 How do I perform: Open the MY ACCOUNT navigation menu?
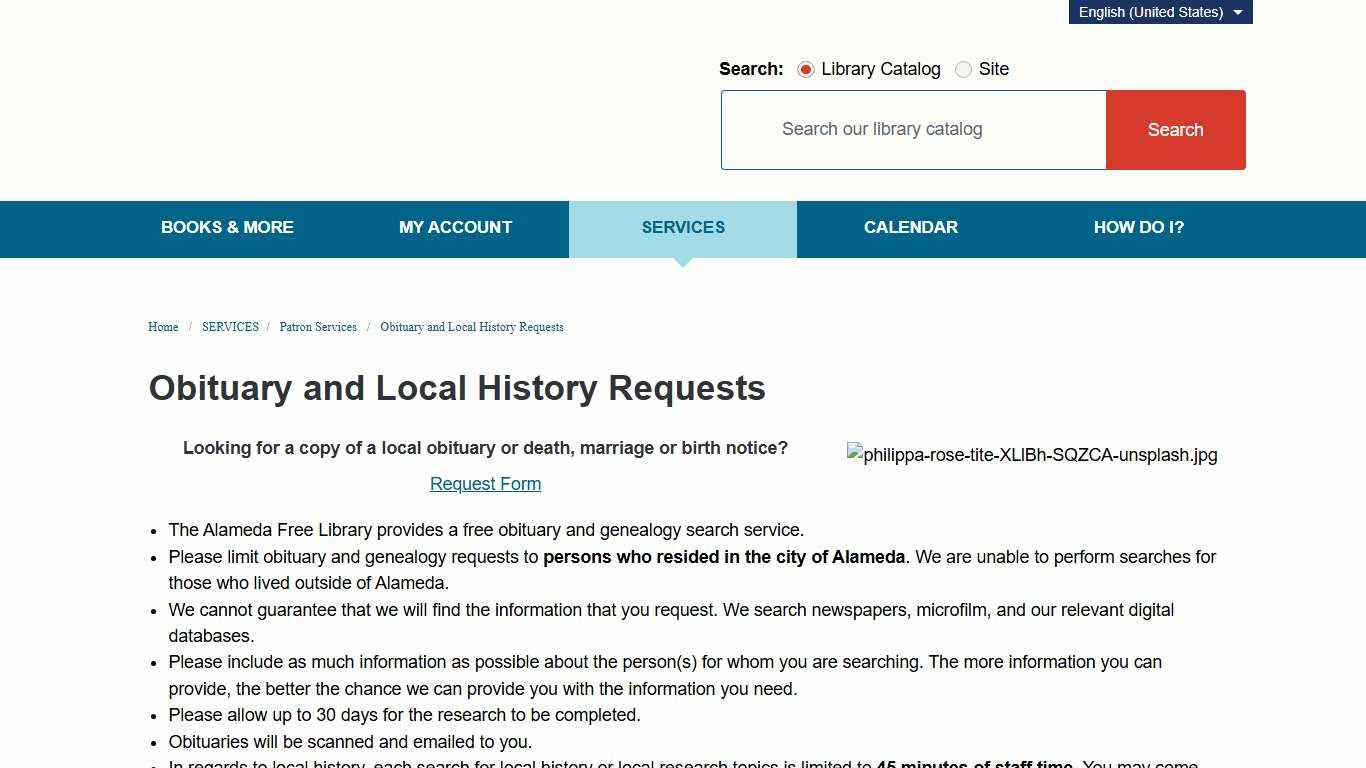tap(455, 228)
